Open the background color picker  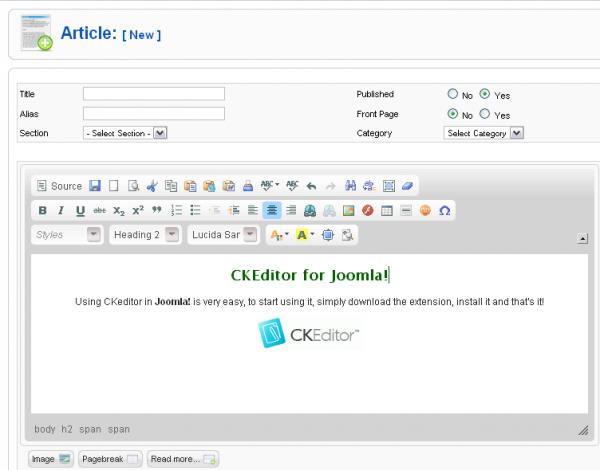click(x=305, y=235)
